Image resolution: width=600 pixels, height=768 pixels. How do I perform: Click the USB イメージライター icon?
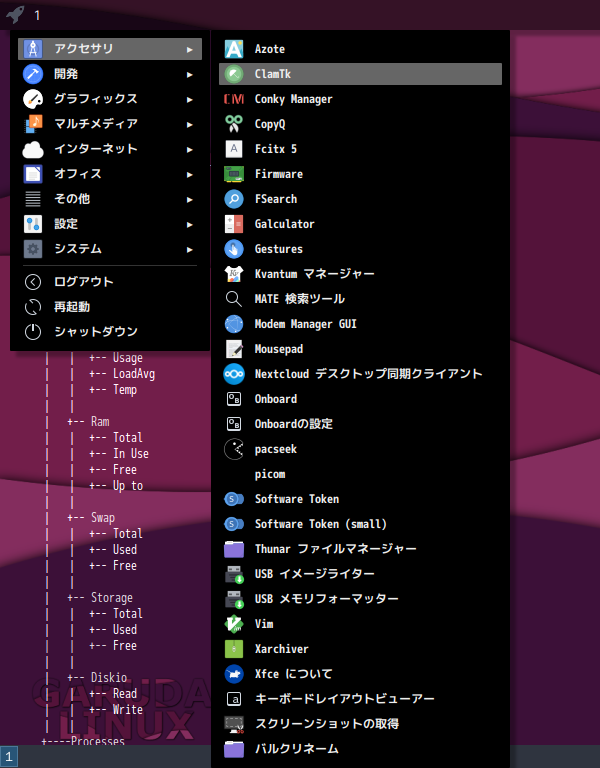coord(234,574)
